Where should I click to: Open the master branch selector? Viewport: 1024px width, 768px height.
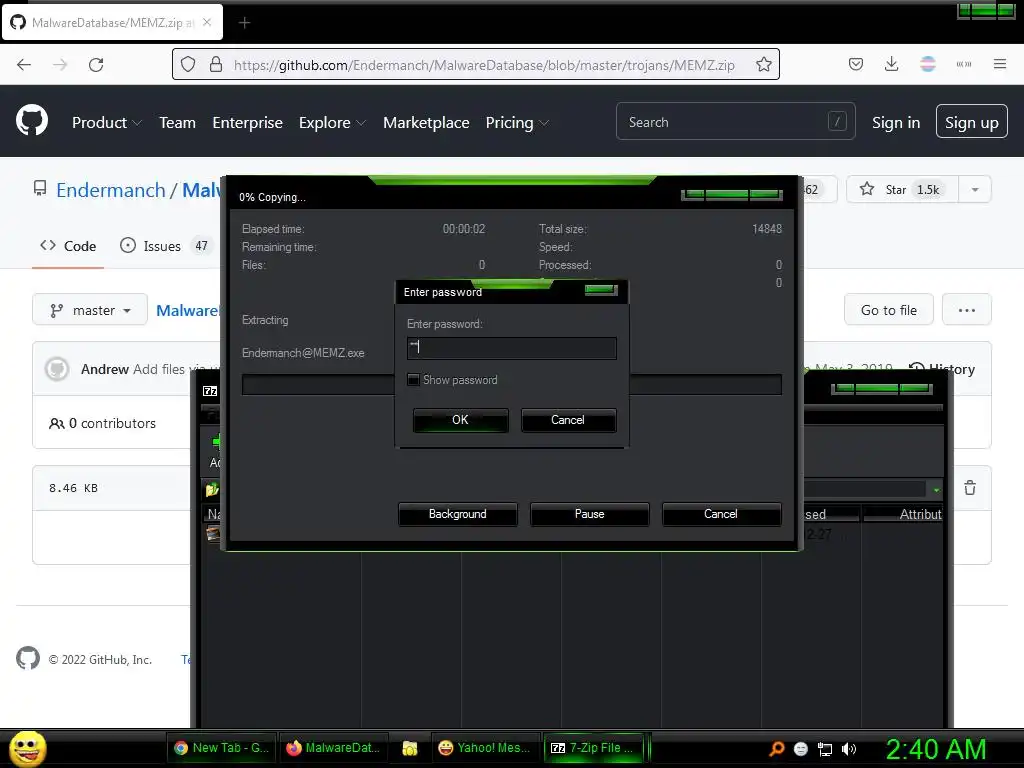coord(90,310)
